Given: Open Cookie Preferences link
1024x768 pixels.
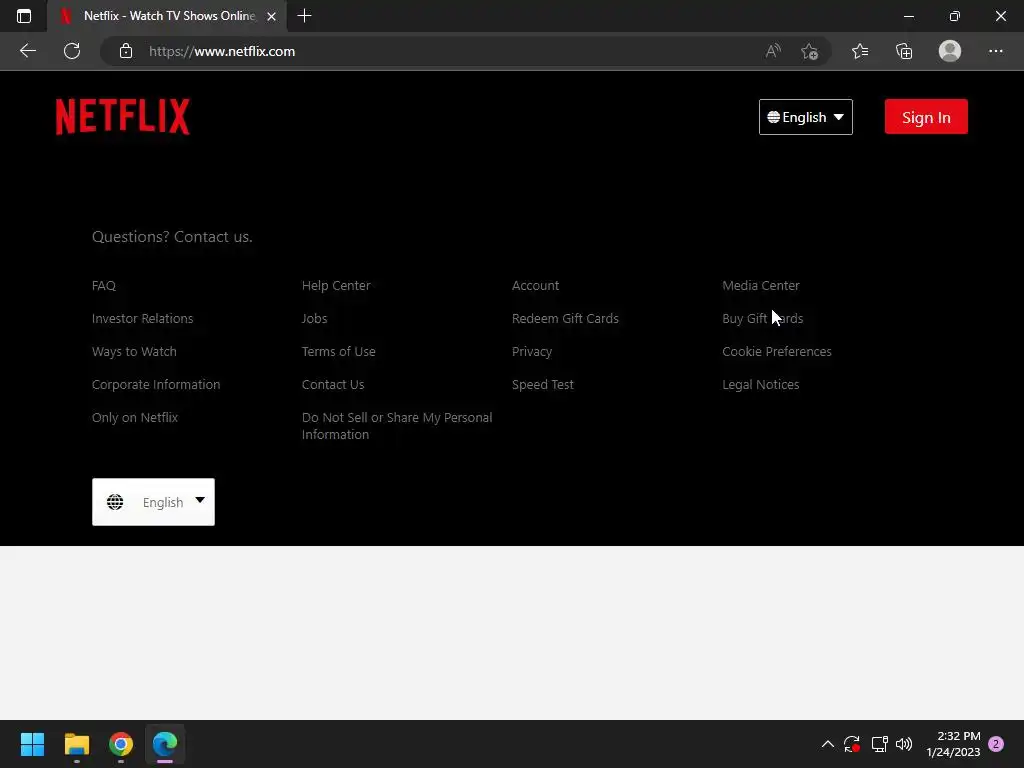Looking at the screenshot, I should pos(776,351).
